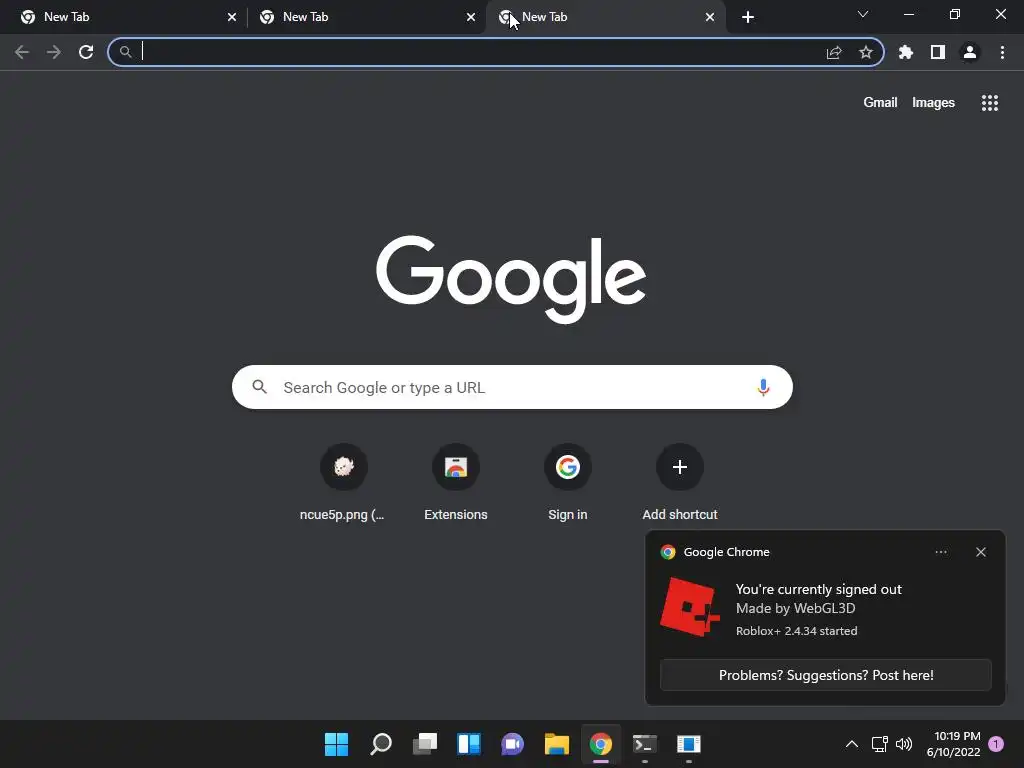Open the Widgets panel from taskbar
The image size is (1024, 768).
coord(469,744)
